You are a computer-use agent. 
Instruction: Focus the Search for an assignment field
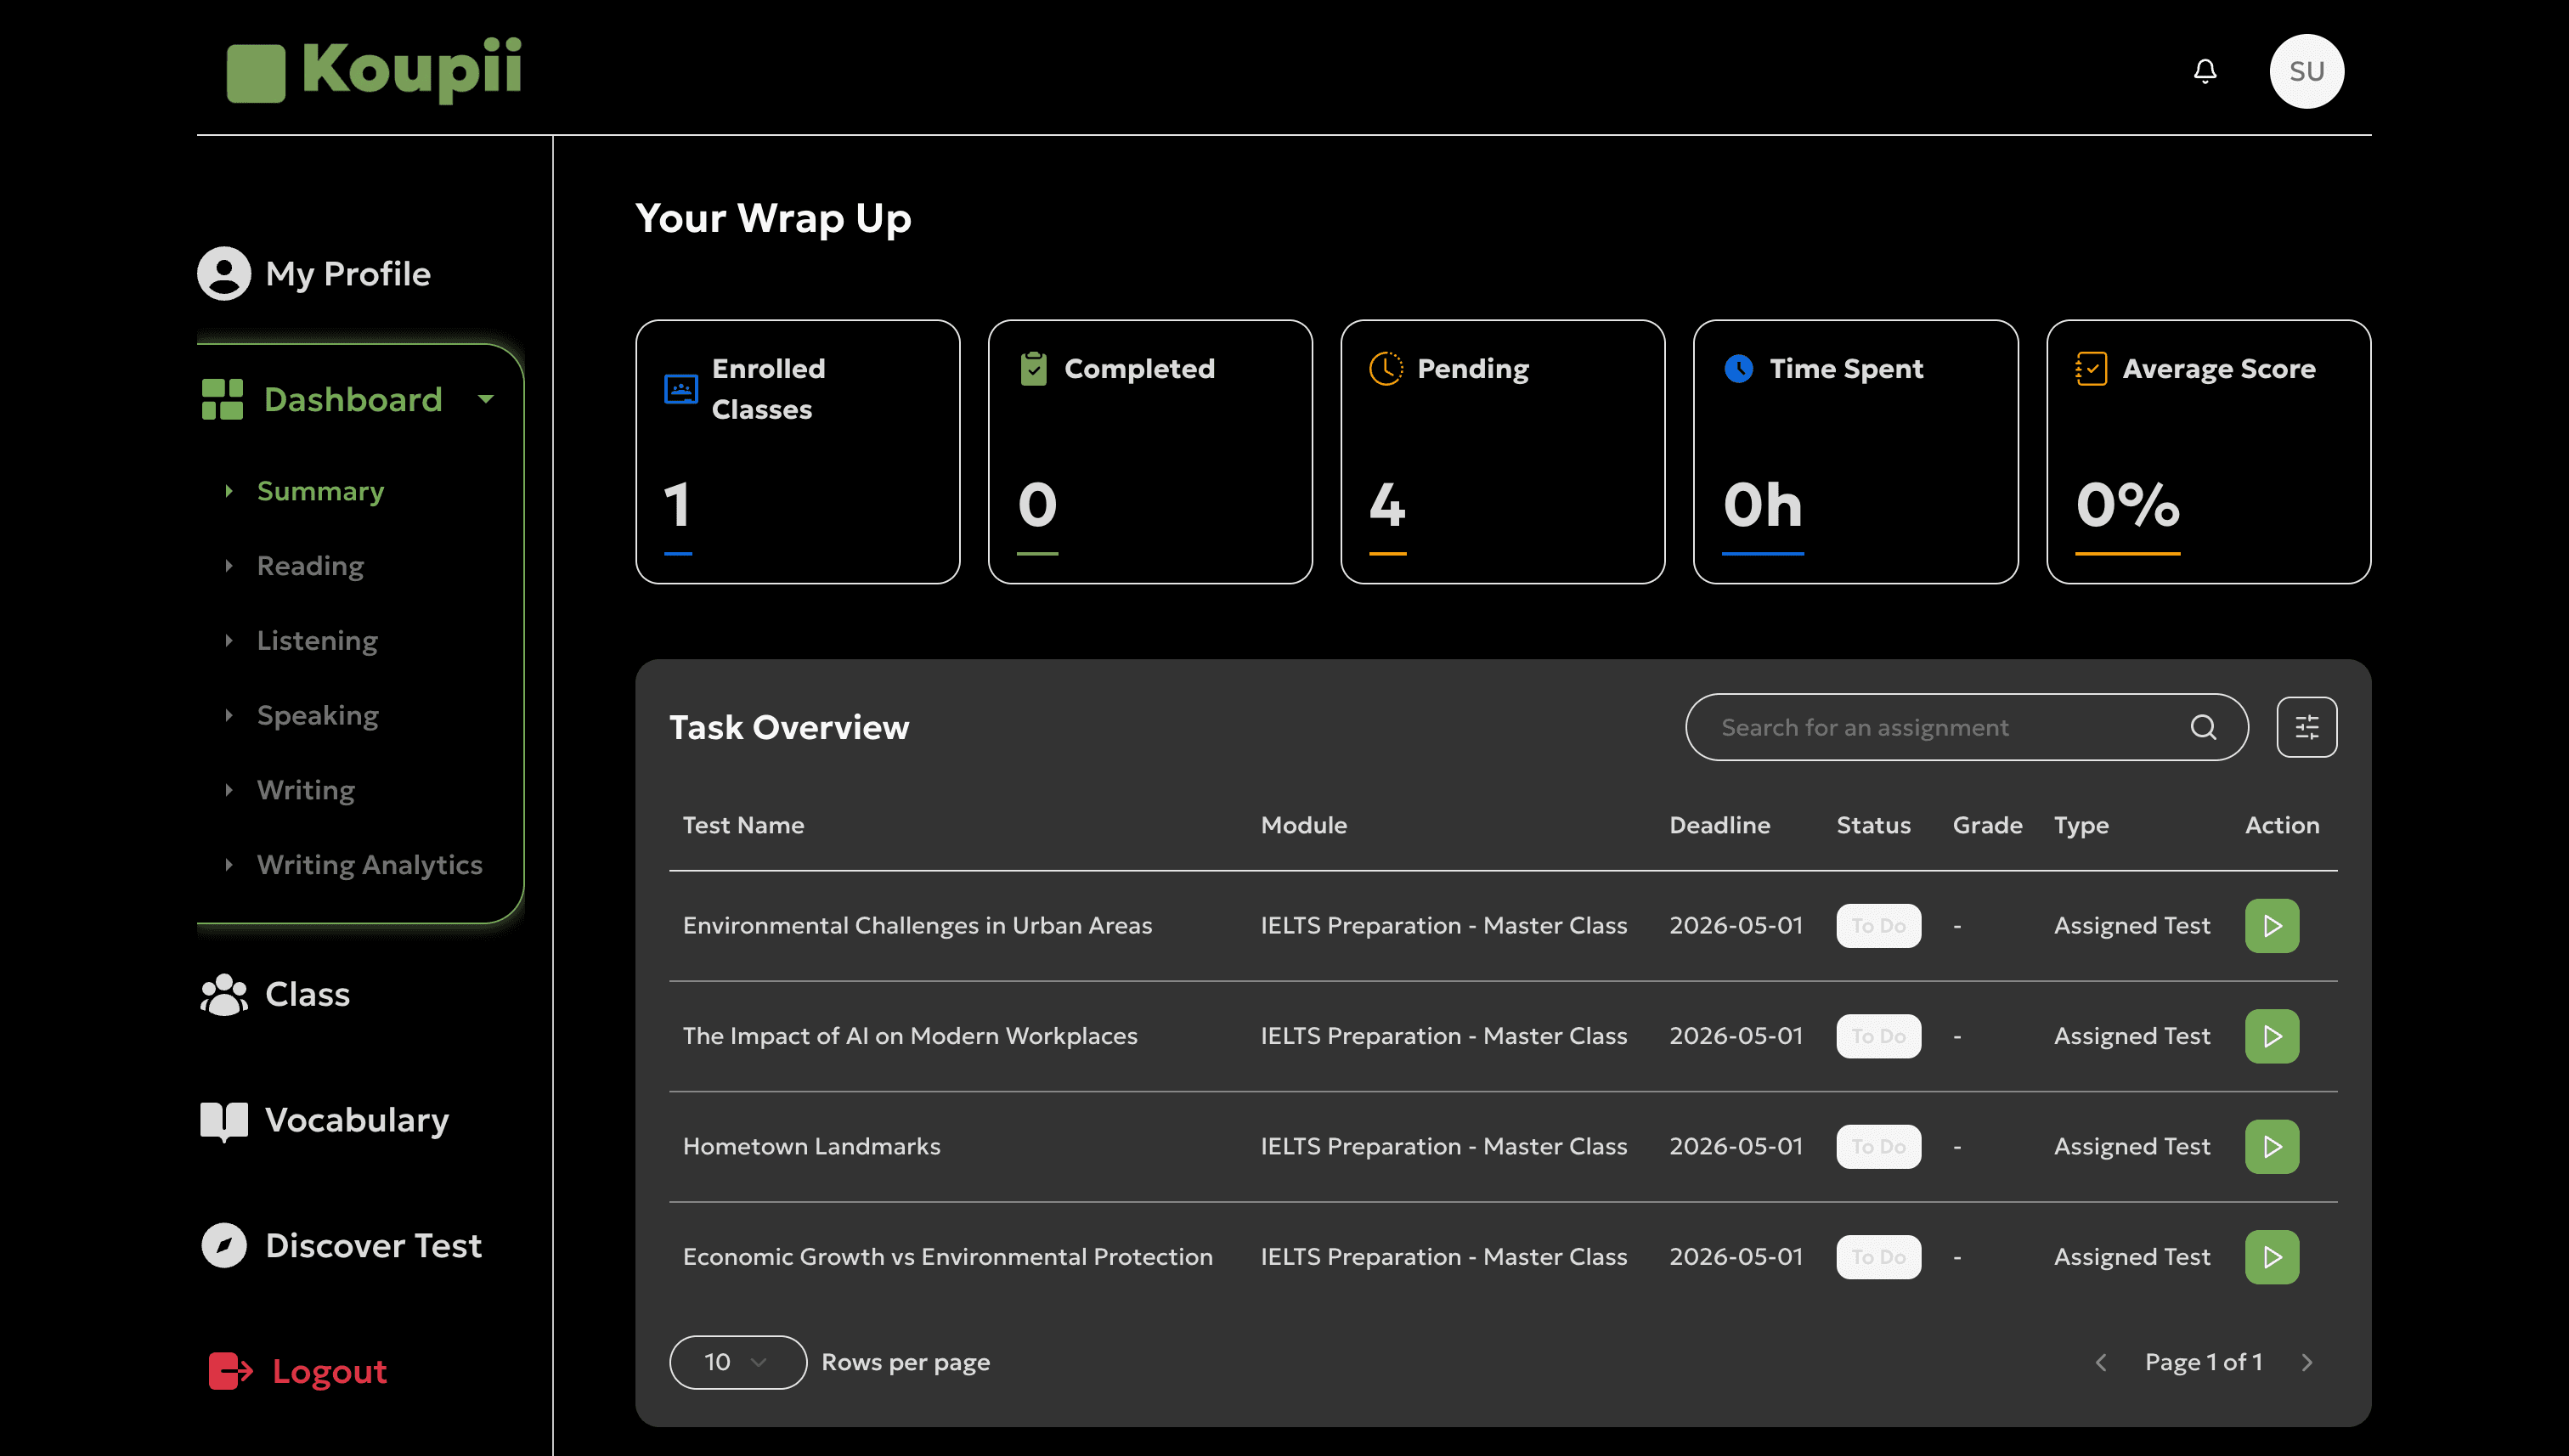[1966, 727]
